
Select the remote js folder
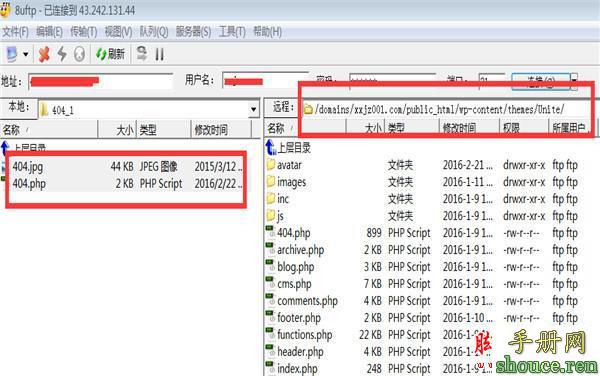tap(280, 216)
